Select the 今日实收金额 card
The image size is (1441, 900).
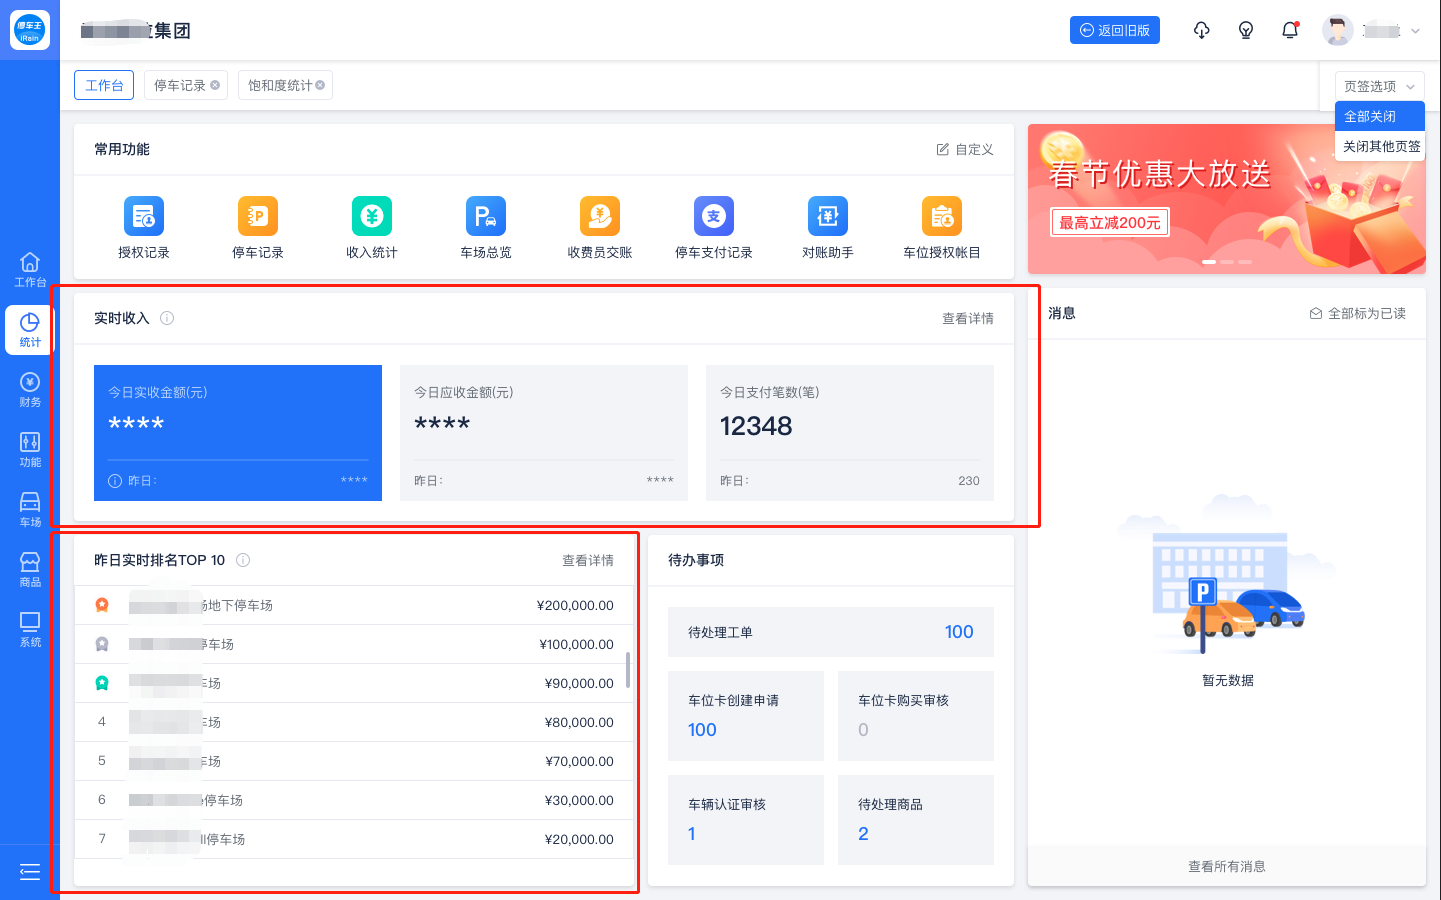(238, 433)
